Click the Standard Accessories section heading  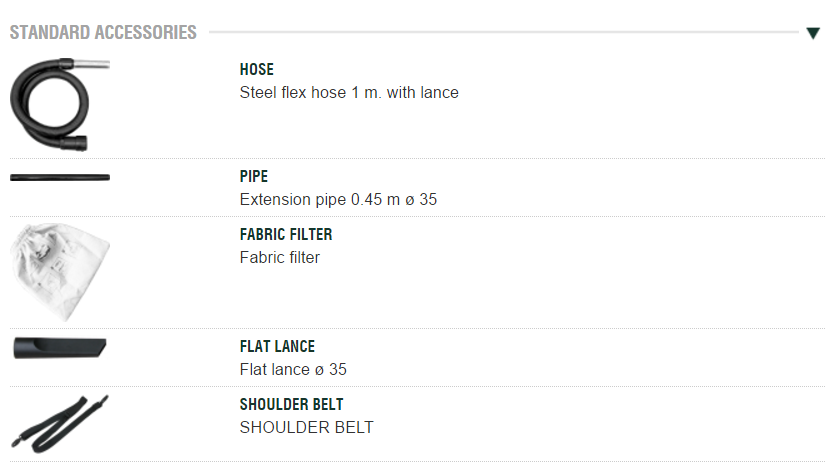pyautogui.click(x=103, y=33)
